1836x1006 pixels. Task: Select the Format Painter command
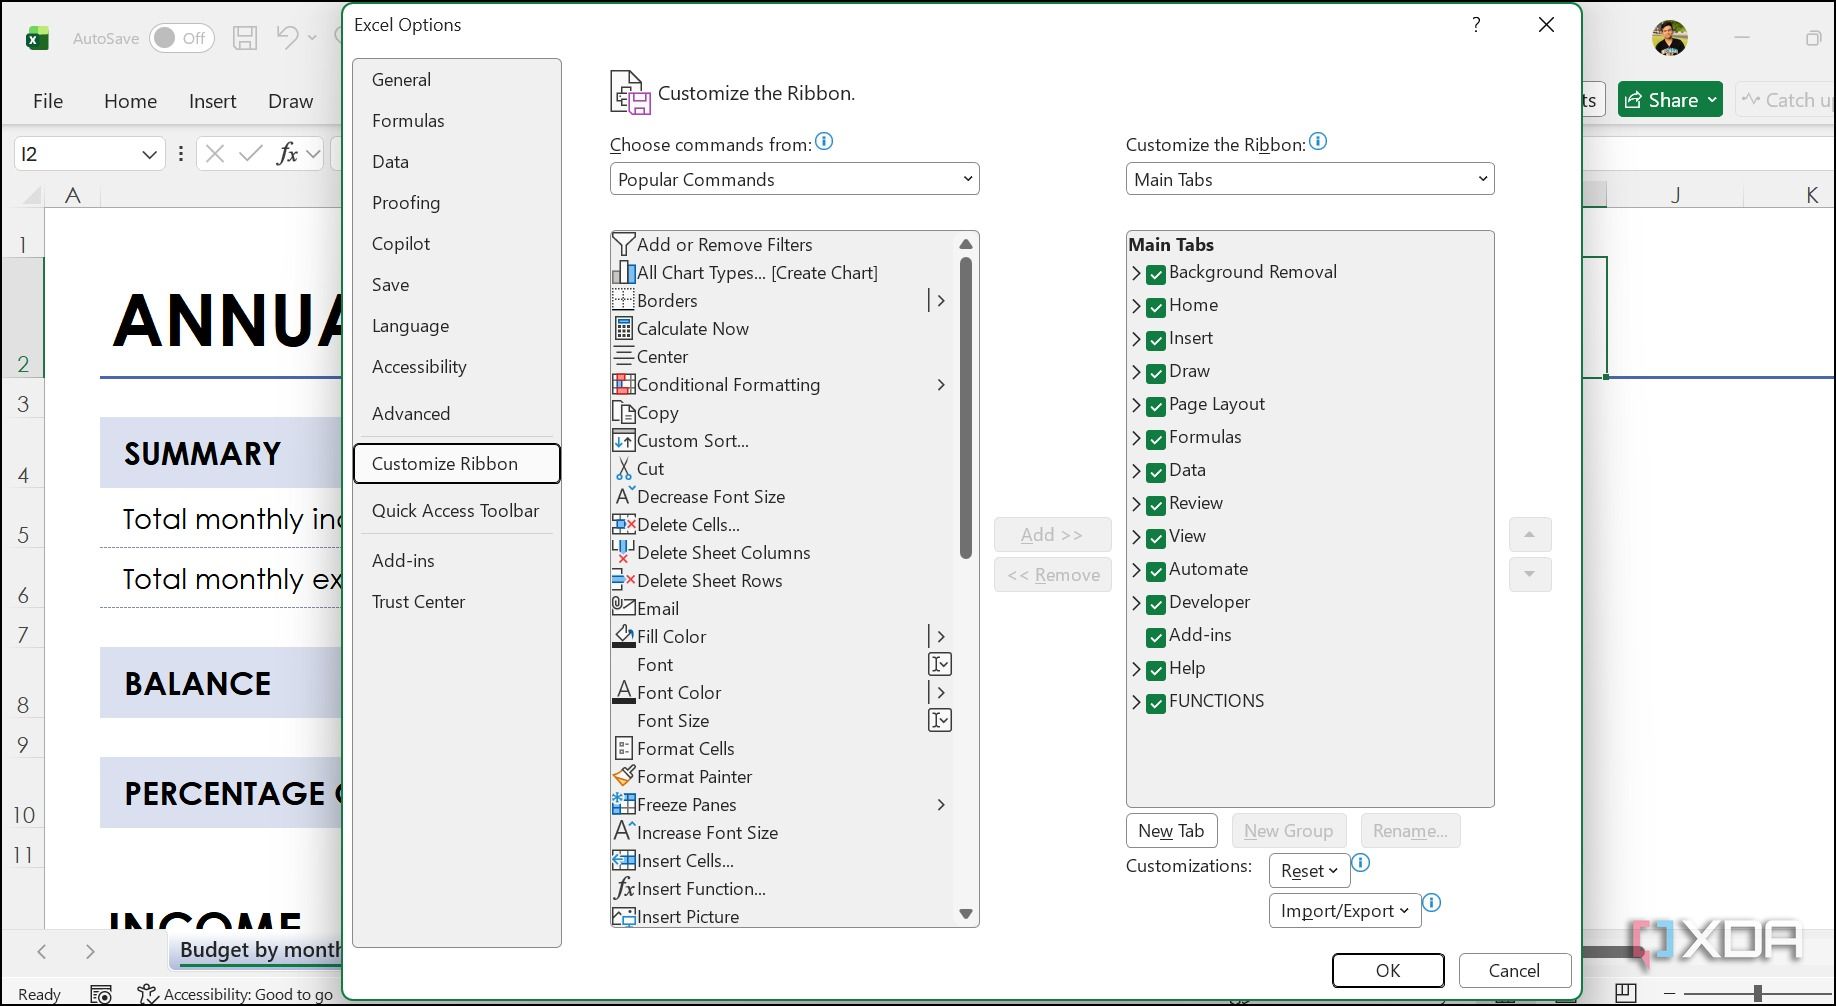780,777
